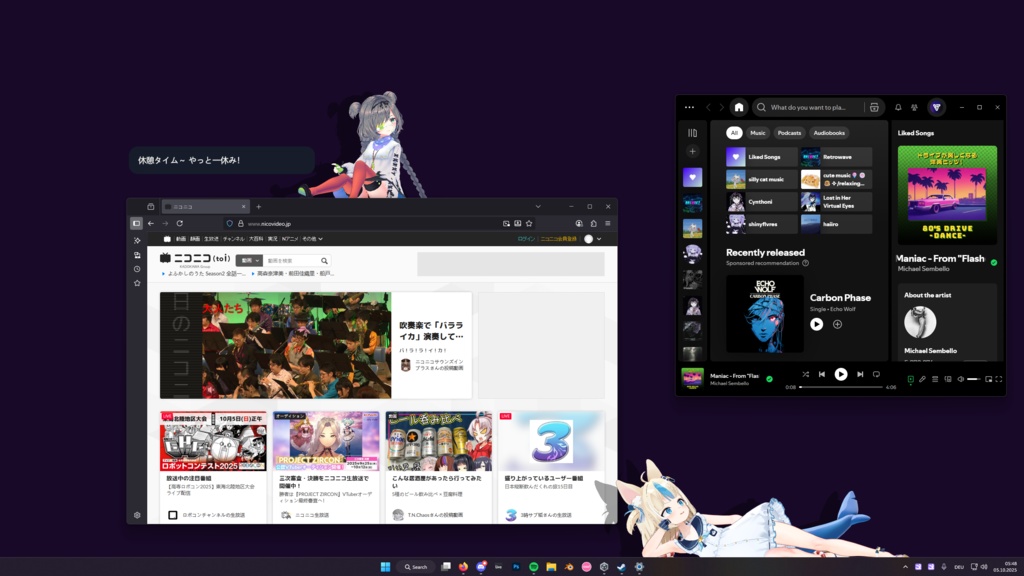Switch to the Music filter in Spotify
1024x576 pixels.
[x=757, y=132]
